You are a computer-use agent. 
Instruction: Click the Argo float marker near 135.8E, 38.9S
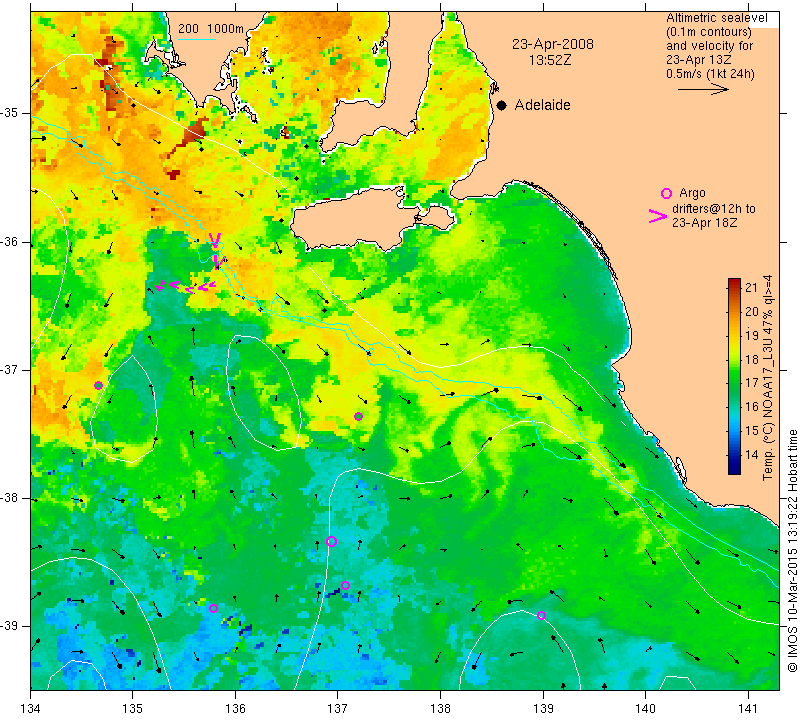(x=213, y=608)
